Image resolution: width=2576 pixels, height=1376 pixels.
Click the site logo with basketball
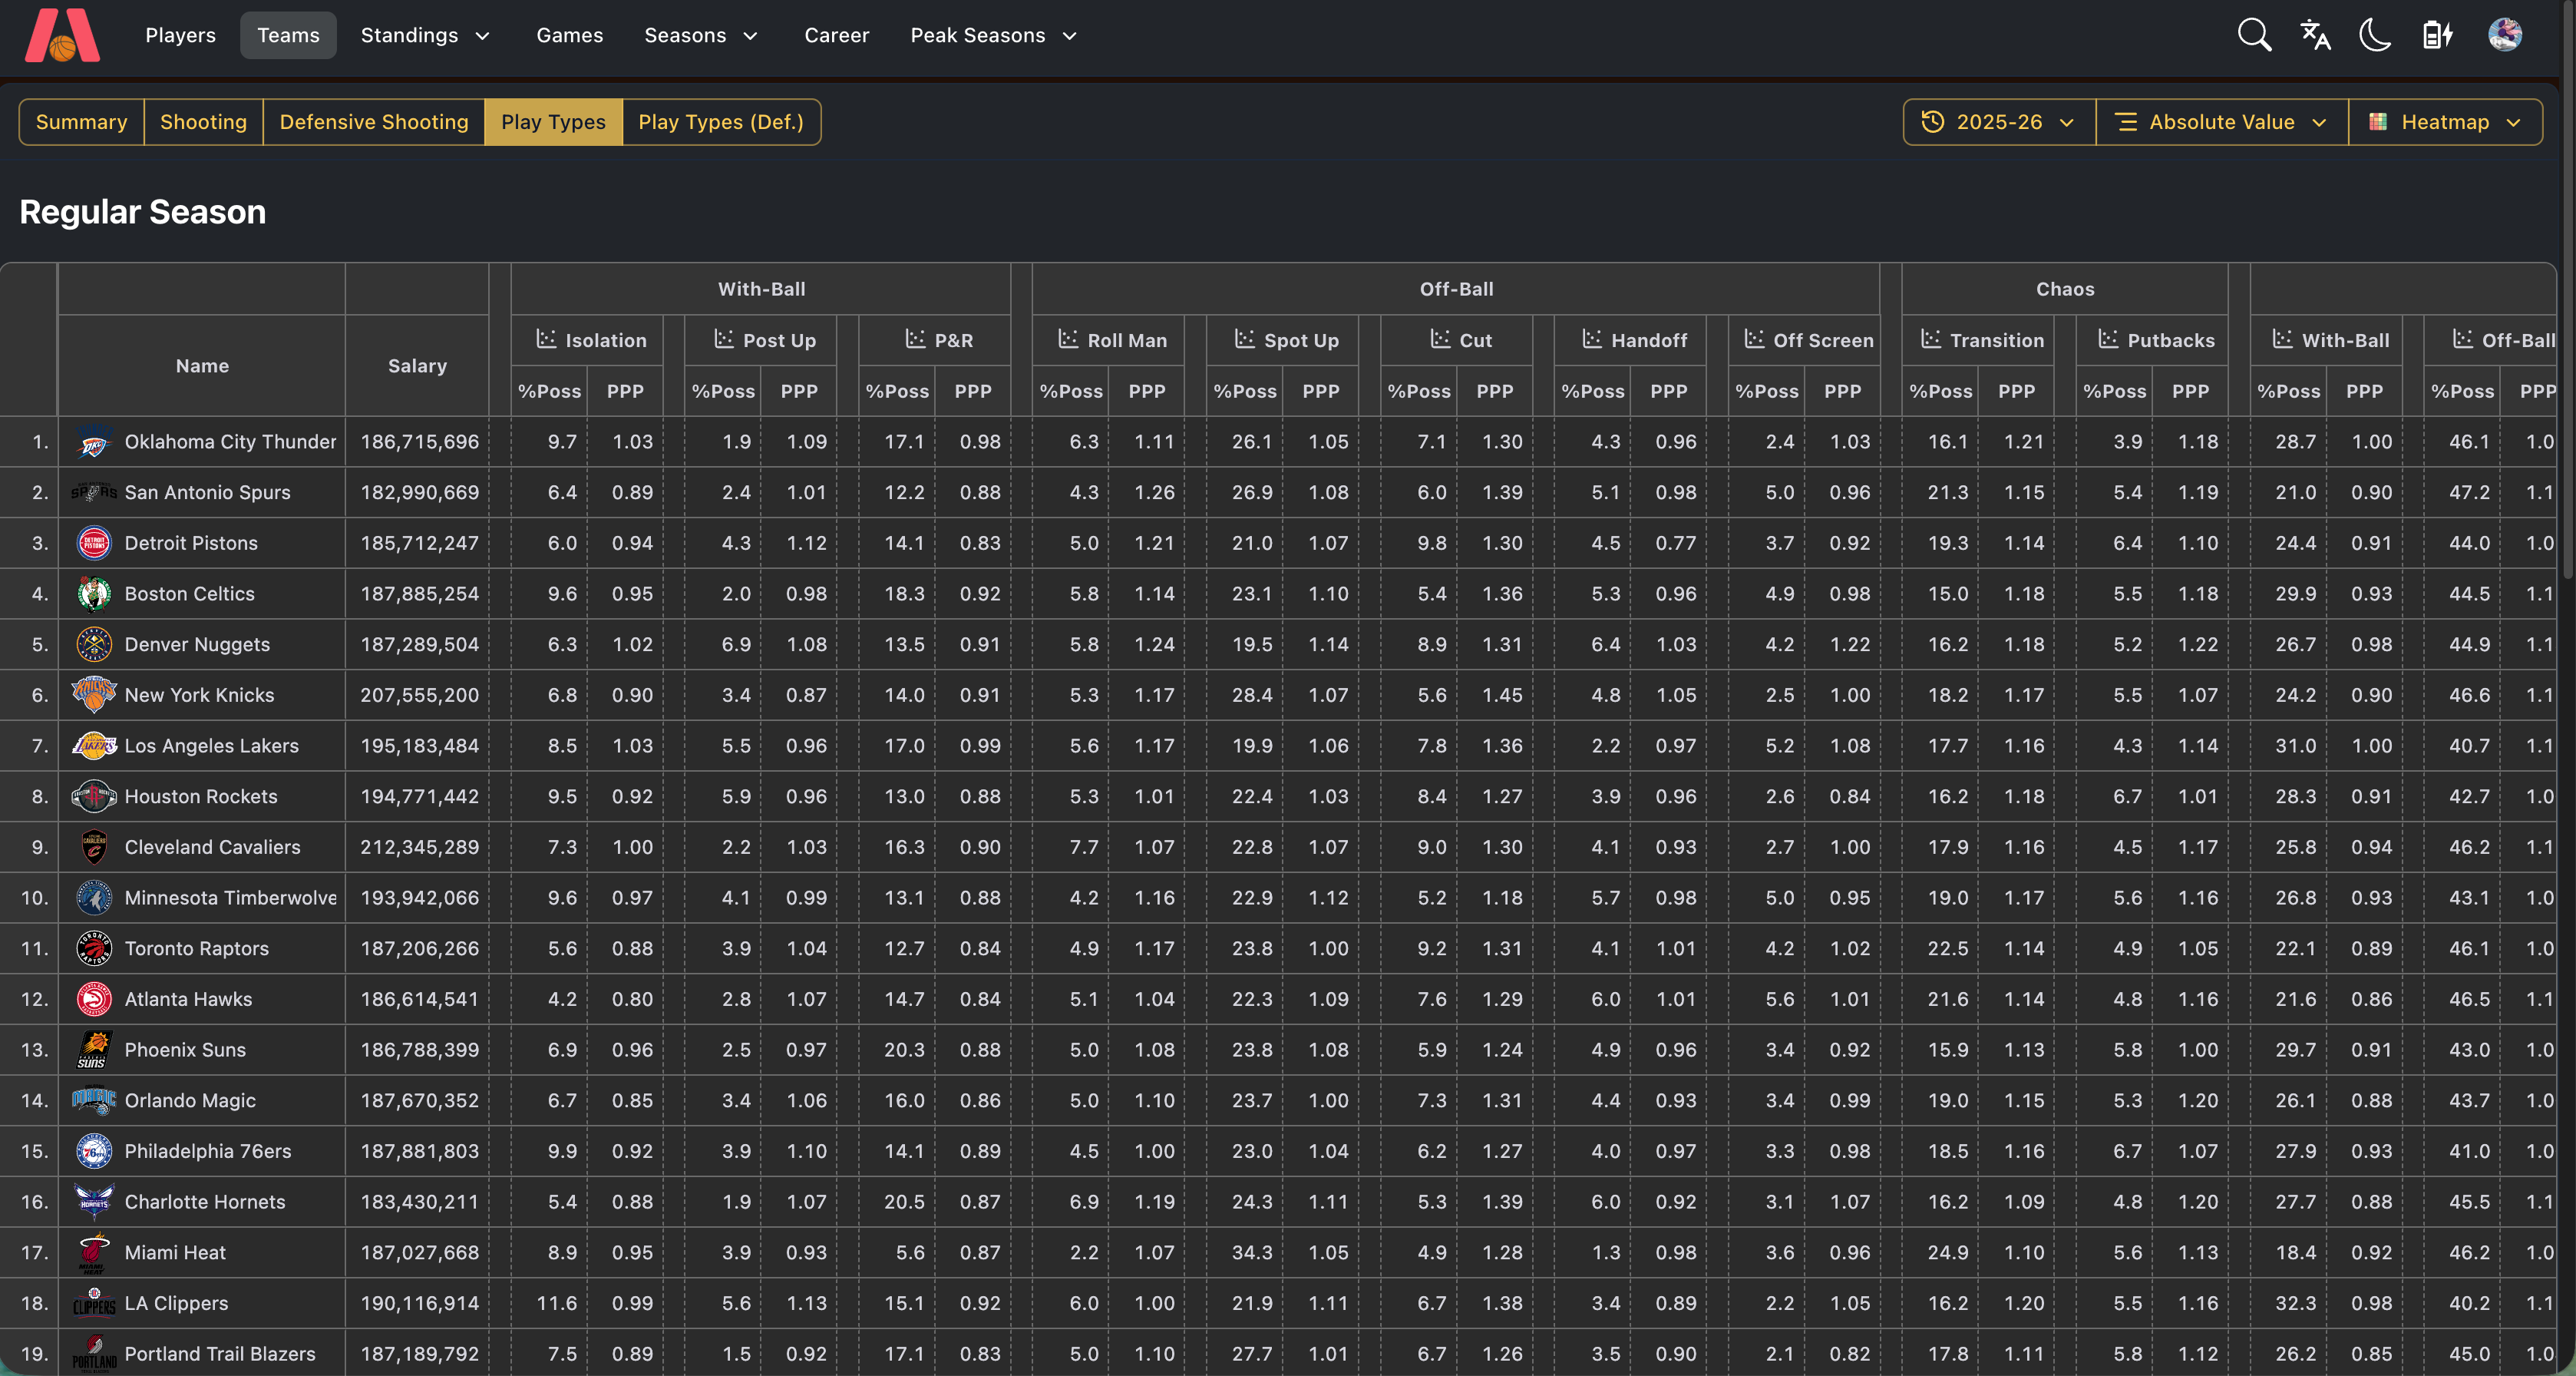pos(62,35)
